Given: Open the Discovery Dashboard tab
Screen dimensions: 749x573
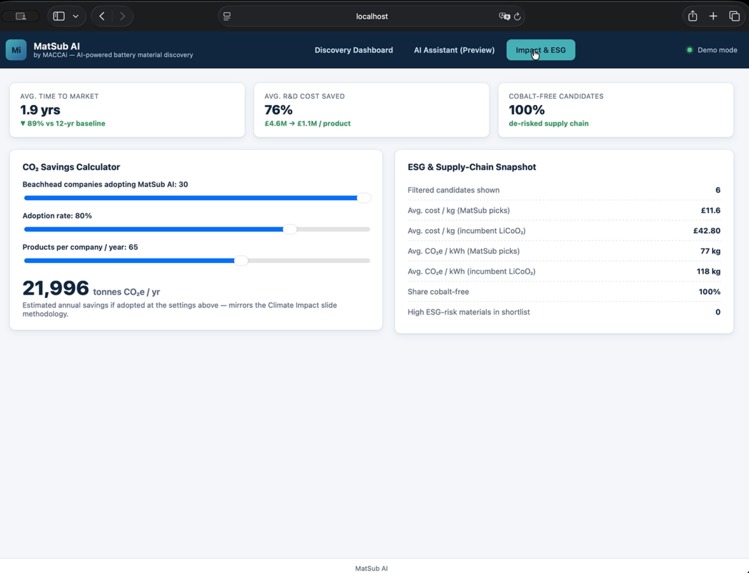Looking at the screenshot, I should click(353, 50).
